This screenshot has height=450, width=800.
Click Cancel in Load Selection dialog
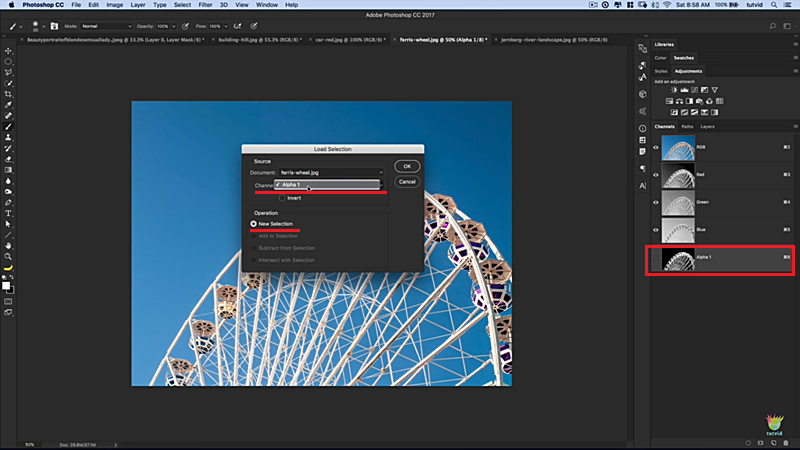(407, 182)
